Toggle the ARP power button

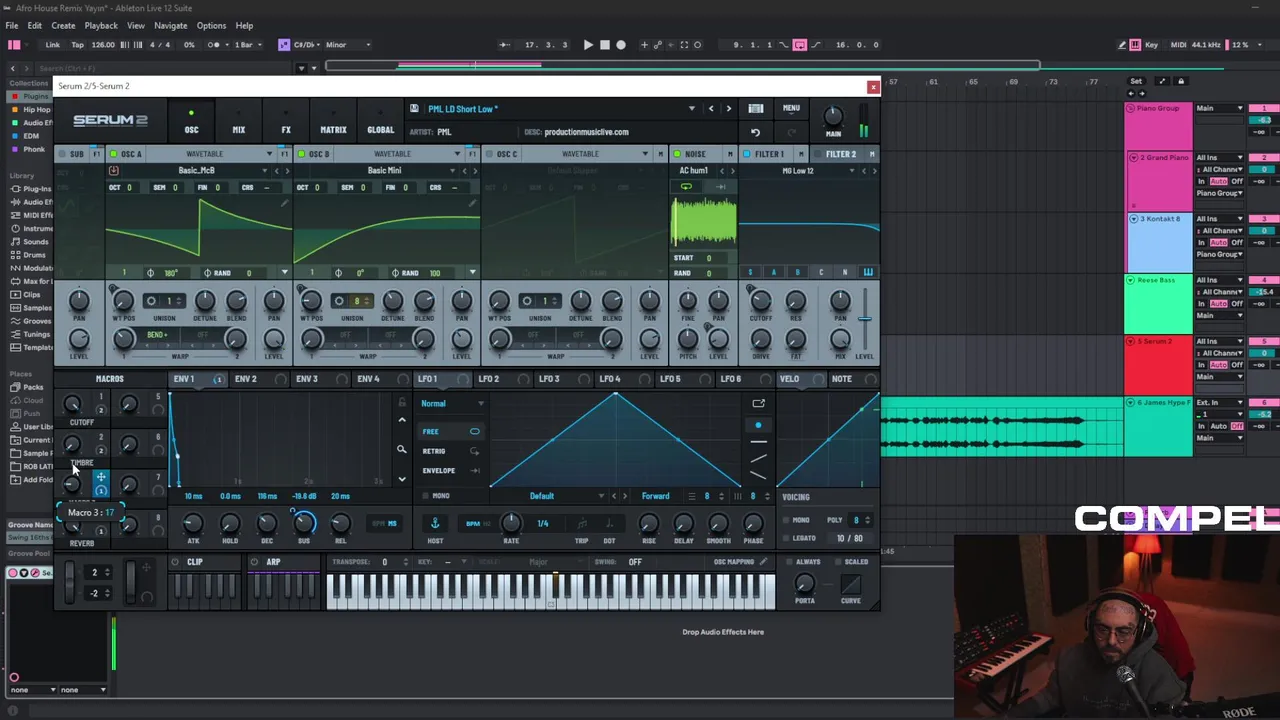pos(254,562)
